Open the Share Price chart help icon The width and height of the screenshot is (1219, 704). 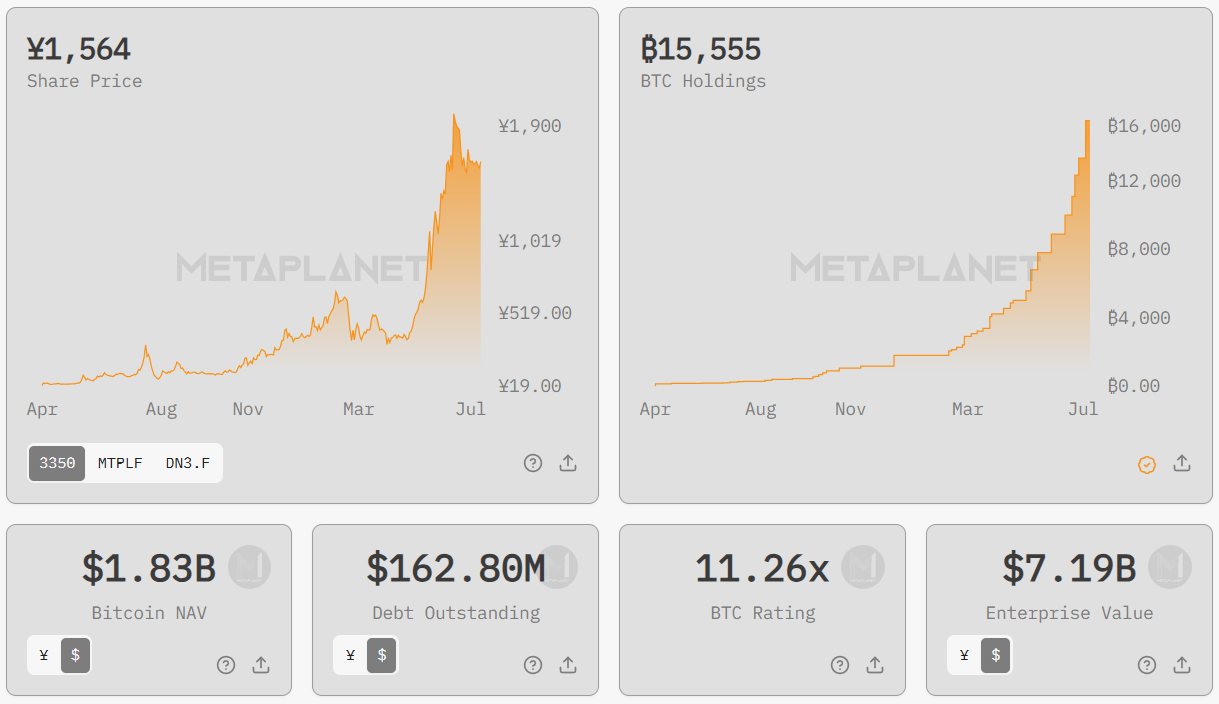coord(532,463)
